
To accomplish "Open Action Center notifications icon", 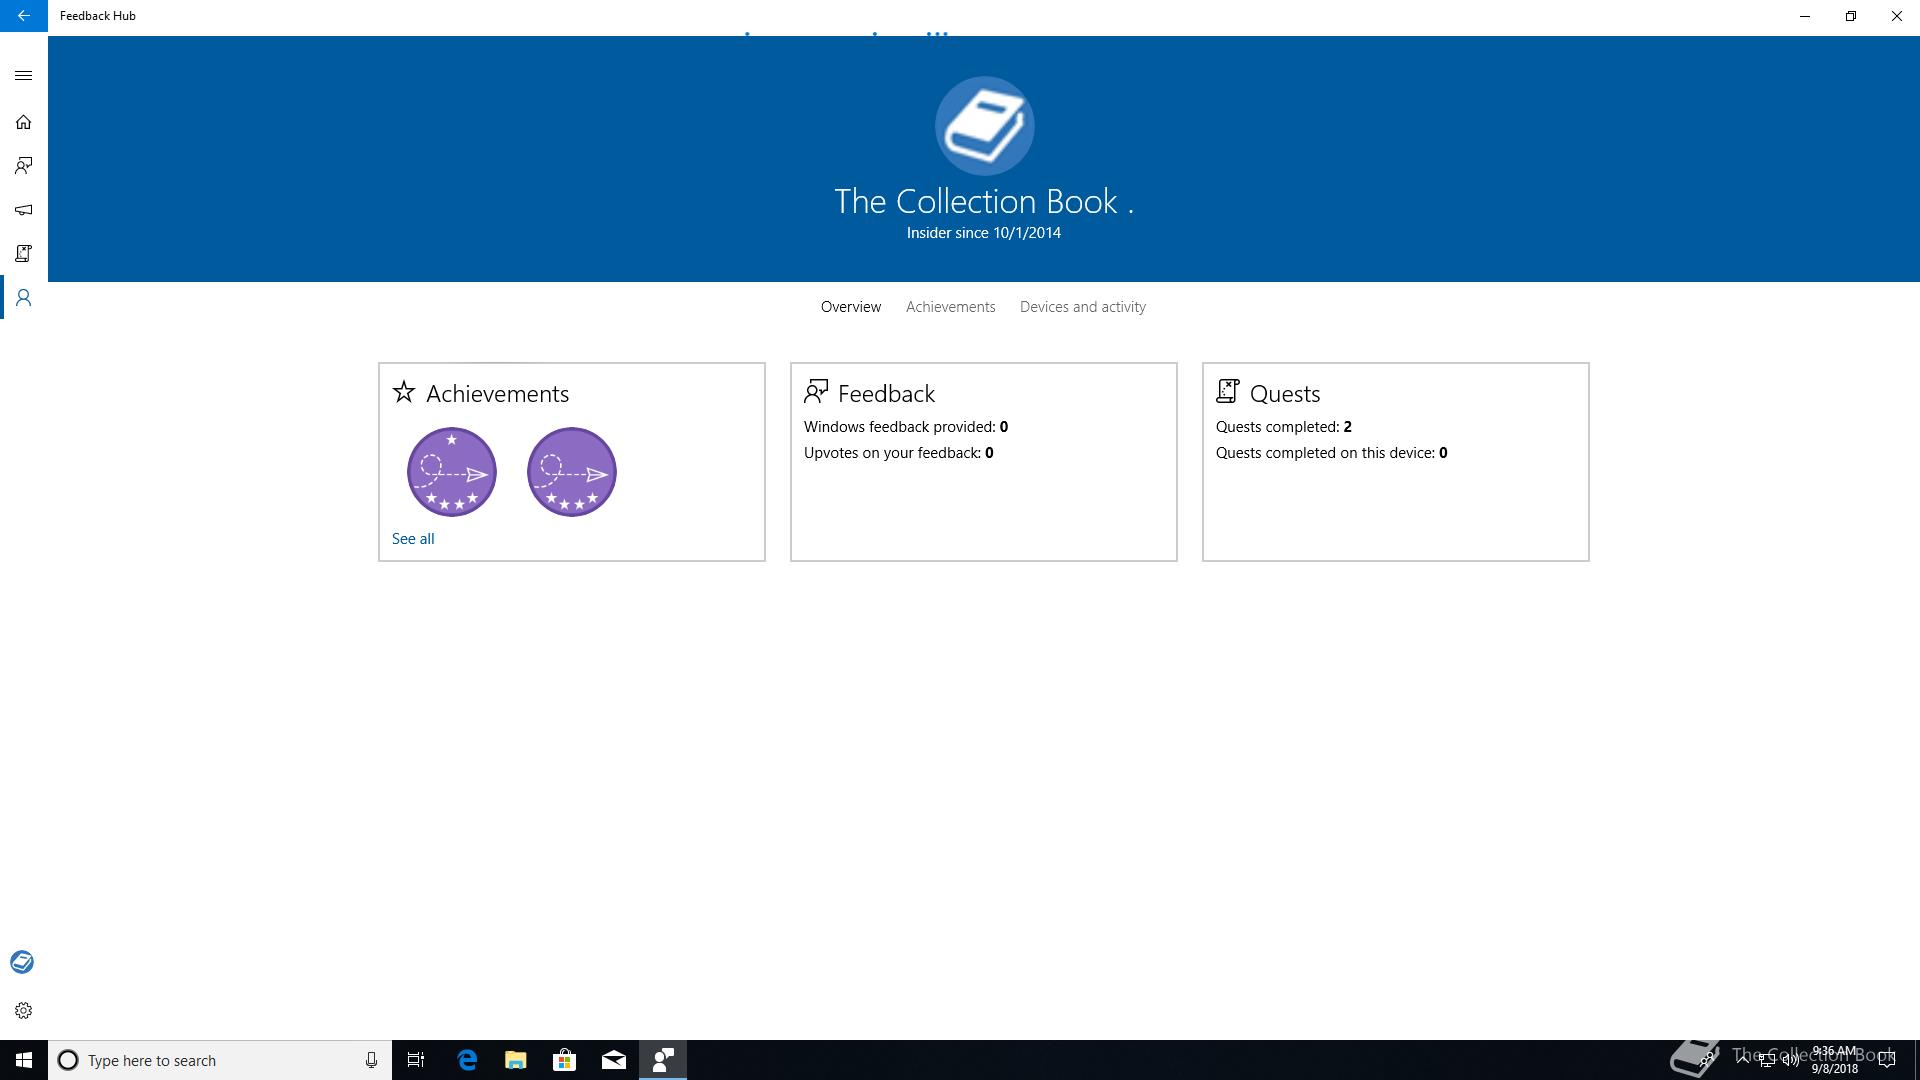I will click(x=1887, y=1060).
